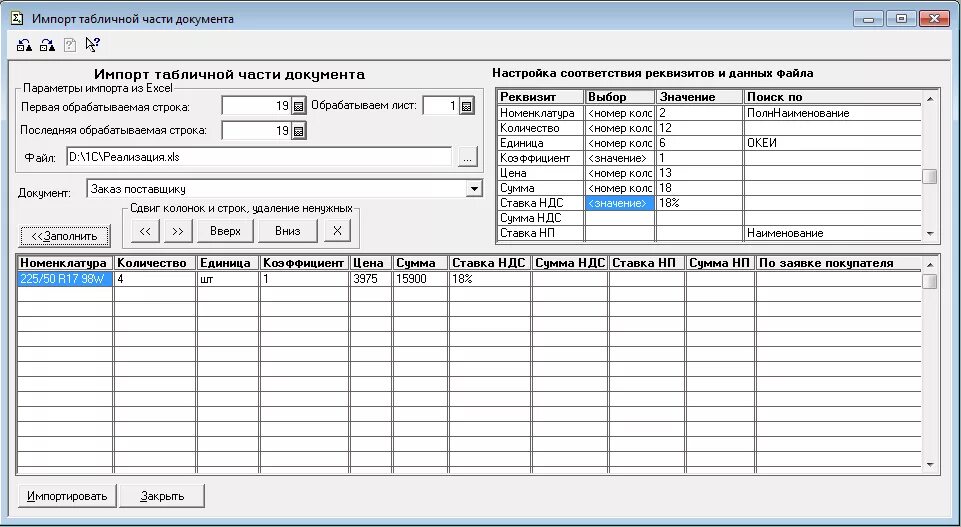961x527 pixels.
Task: Click up arrow of data table scrollbar
Action: tap(930, 264)
